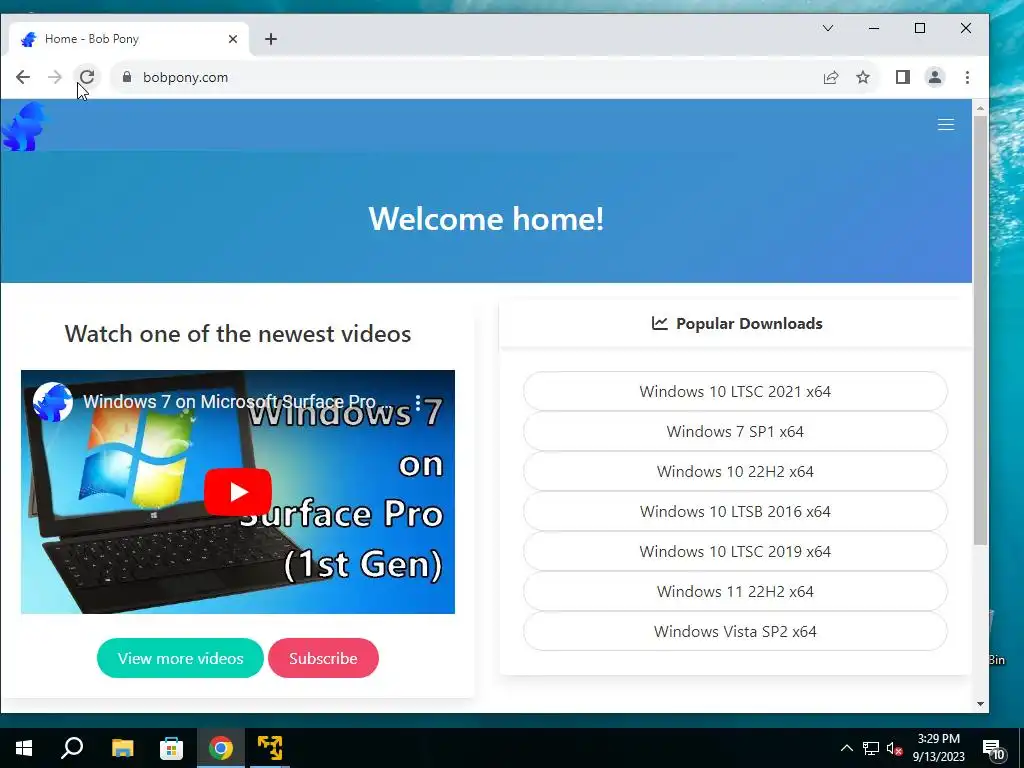Open the Chrome profile avatar menu
1024x768 pixels.
(x=935, y=77)
